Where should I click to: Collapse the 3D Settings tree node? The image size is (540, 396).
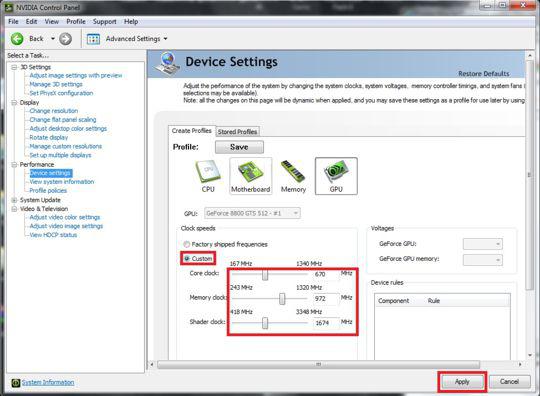[14, 67]
